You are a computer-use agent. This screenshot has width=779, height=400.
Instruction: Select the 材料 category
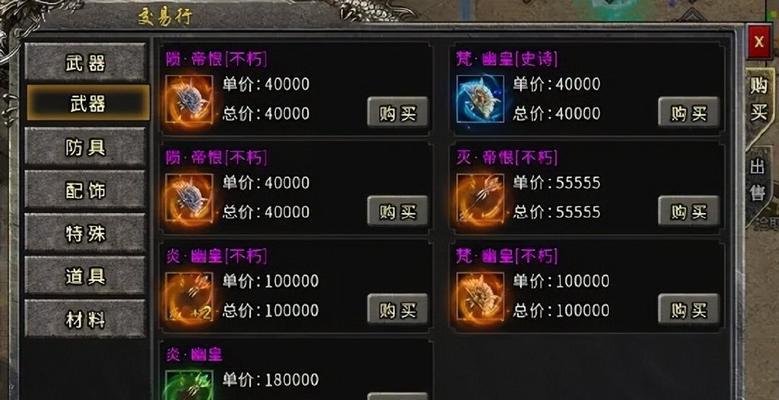[x=85, y=319]
